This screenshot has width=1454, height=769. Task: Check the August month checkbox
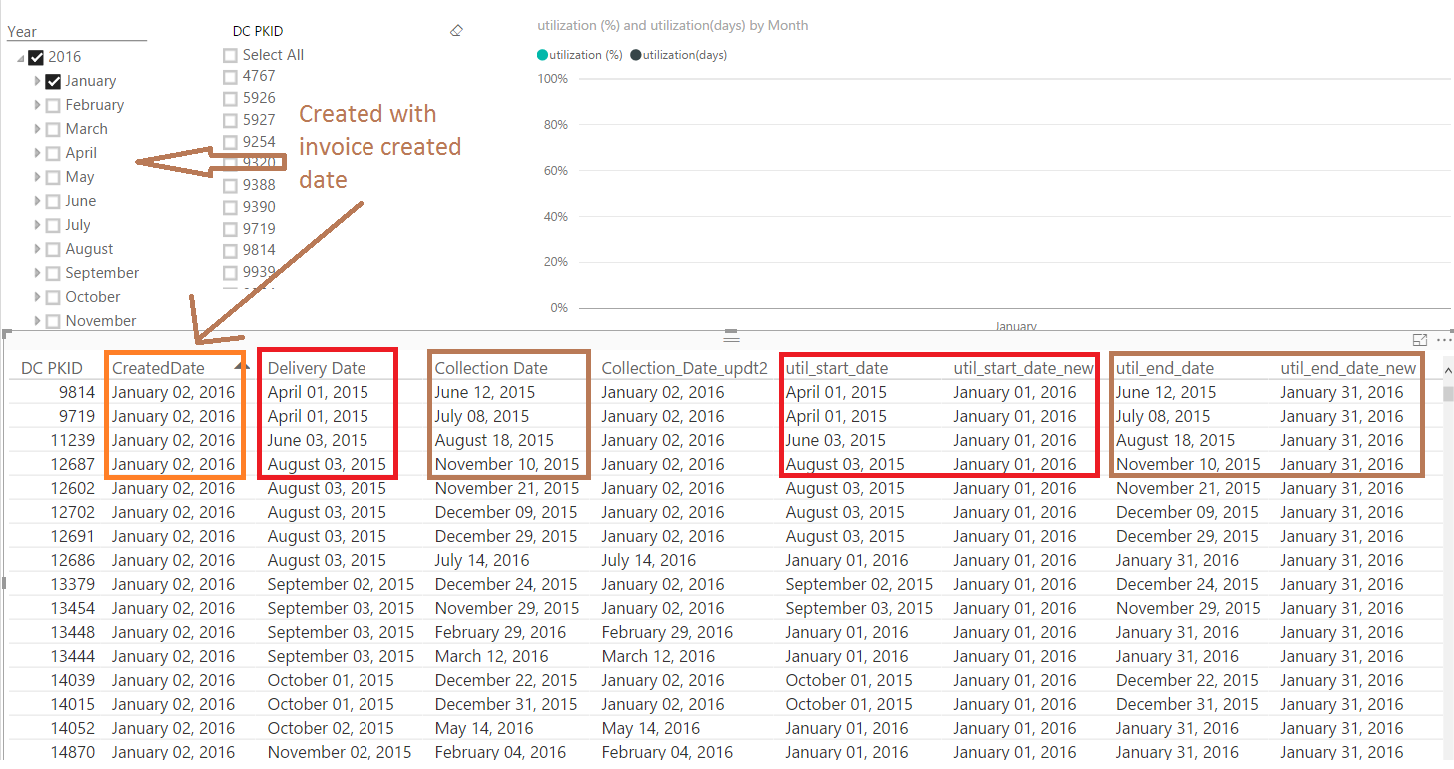point(54,249)
